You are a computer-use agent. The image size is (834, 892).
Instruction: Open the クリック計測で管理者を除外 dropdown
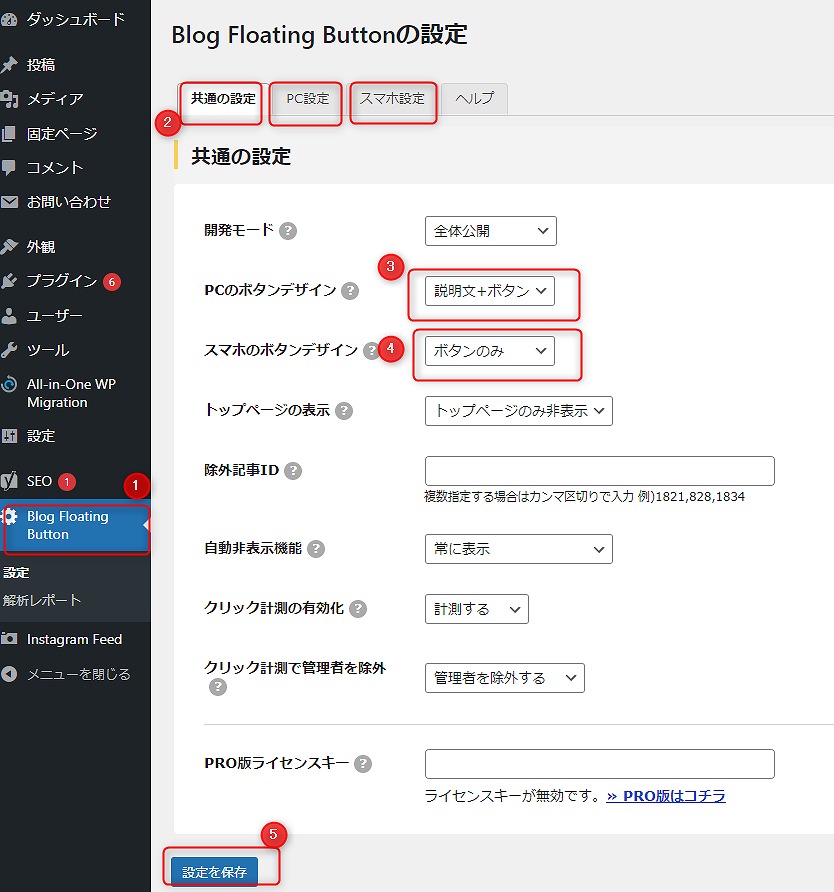click(x=504, y=678)
